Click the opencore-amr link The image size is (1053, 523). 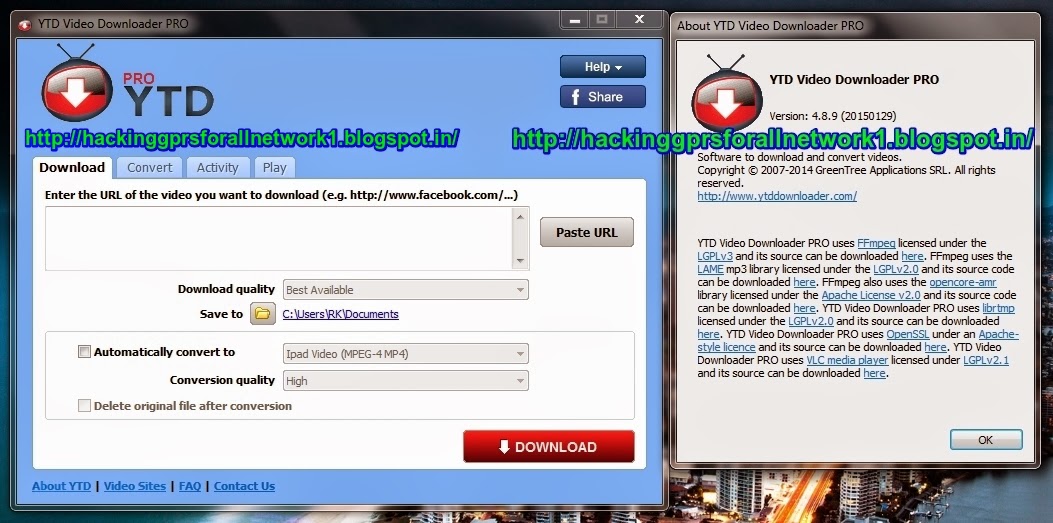(963, 282)
